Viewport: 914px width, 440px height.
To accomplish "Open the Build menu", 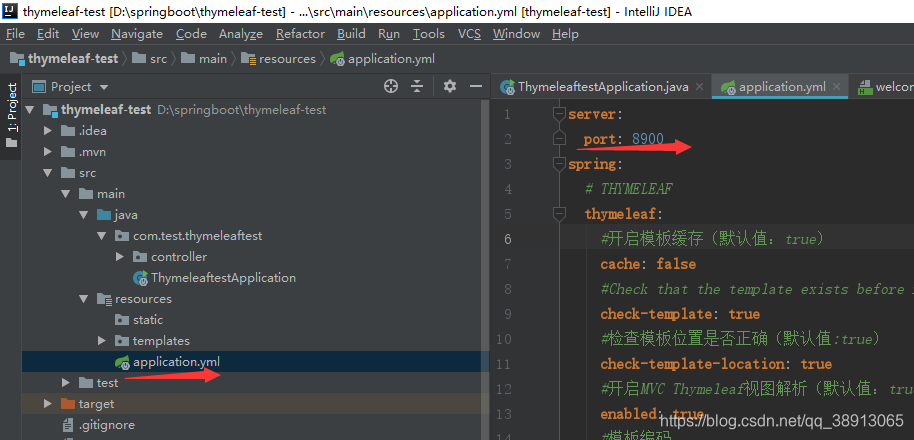I will coord(351,34).
